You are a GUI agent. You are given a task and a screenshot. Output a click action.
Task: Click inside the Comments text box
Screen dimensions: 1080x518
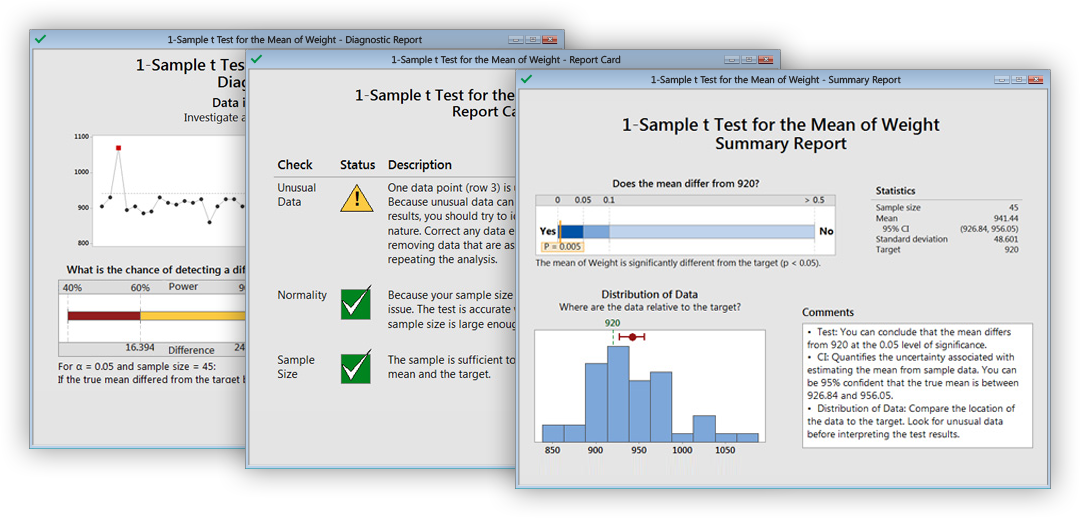(917, 385)
